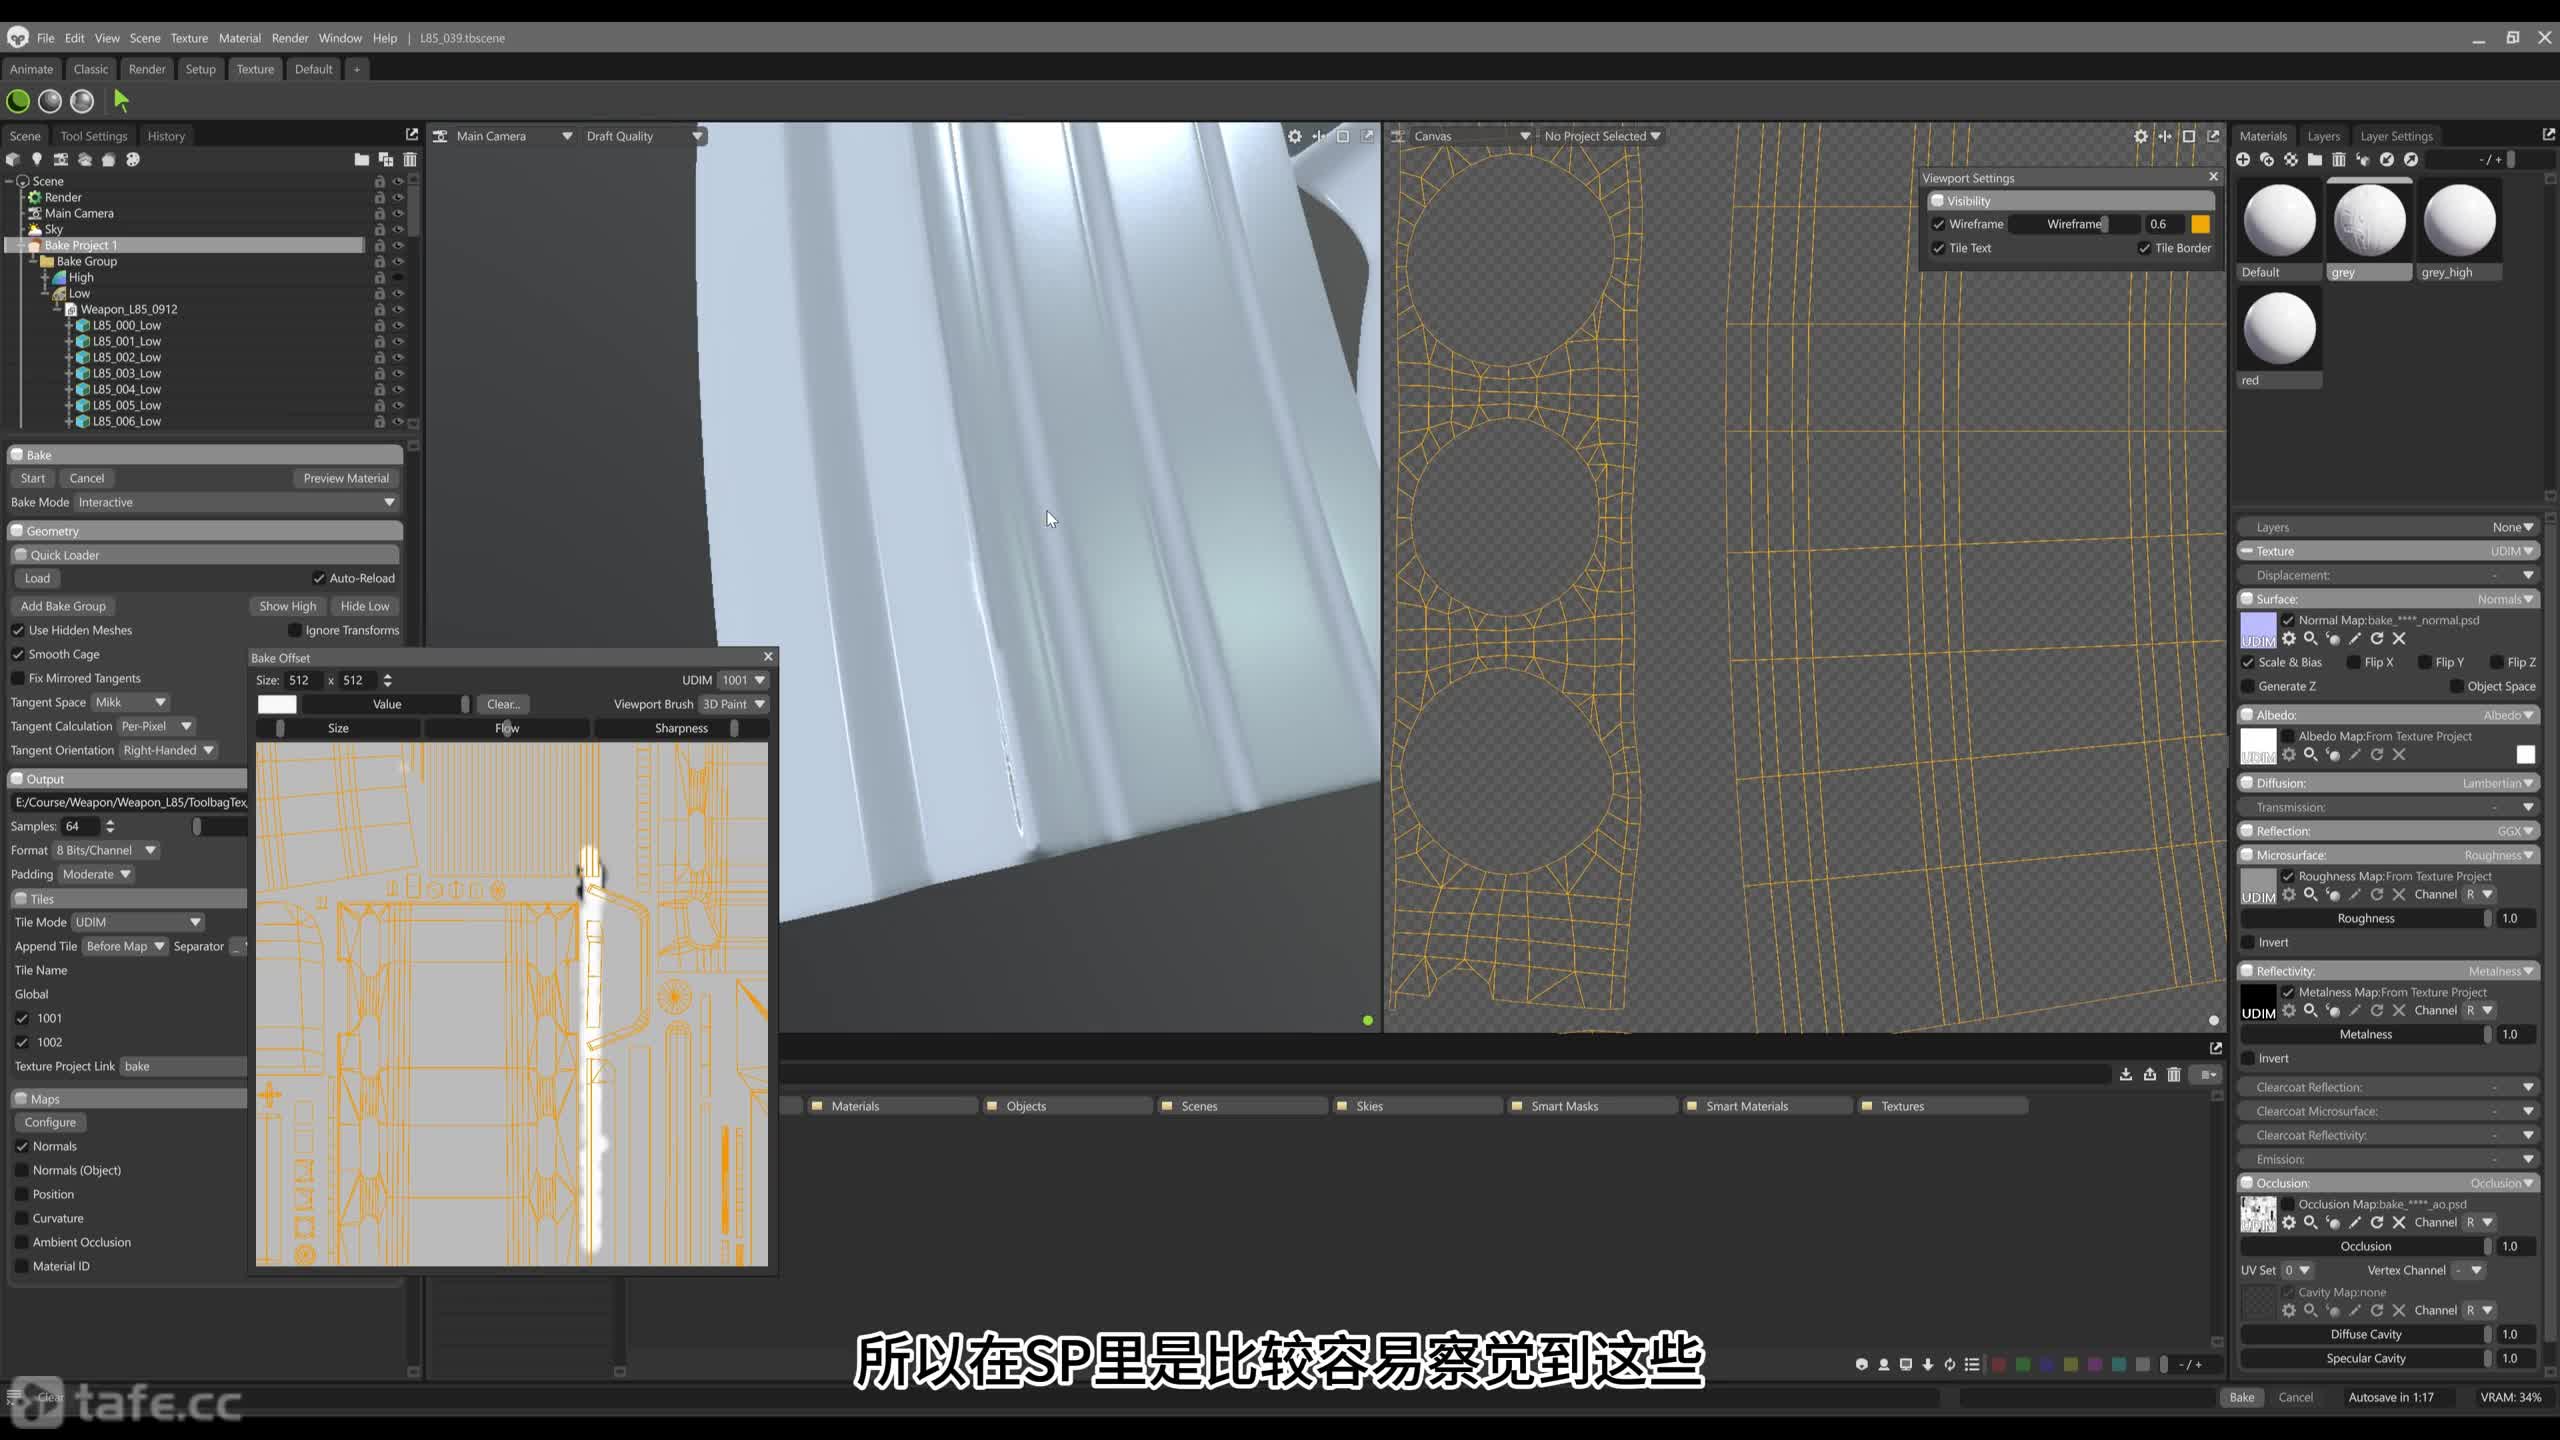The width and height of the screenshot is (2560, 1440).
Task: Toggle Auto-Reload checkbox
Action: pos(318,578)
